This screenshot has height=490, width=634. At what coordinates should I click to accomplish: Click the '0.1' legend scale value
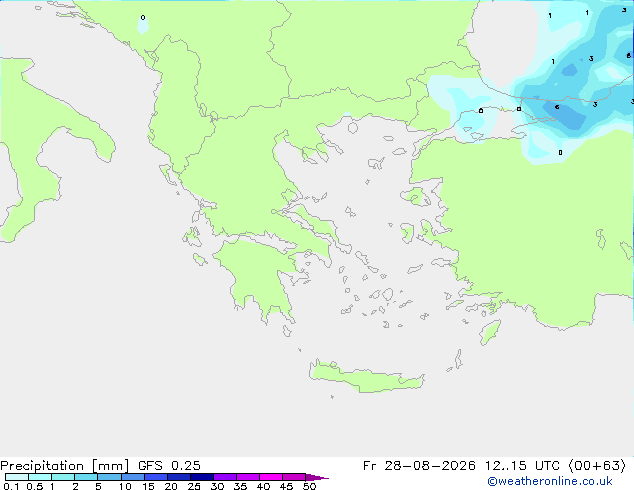(x=11, y=486)
